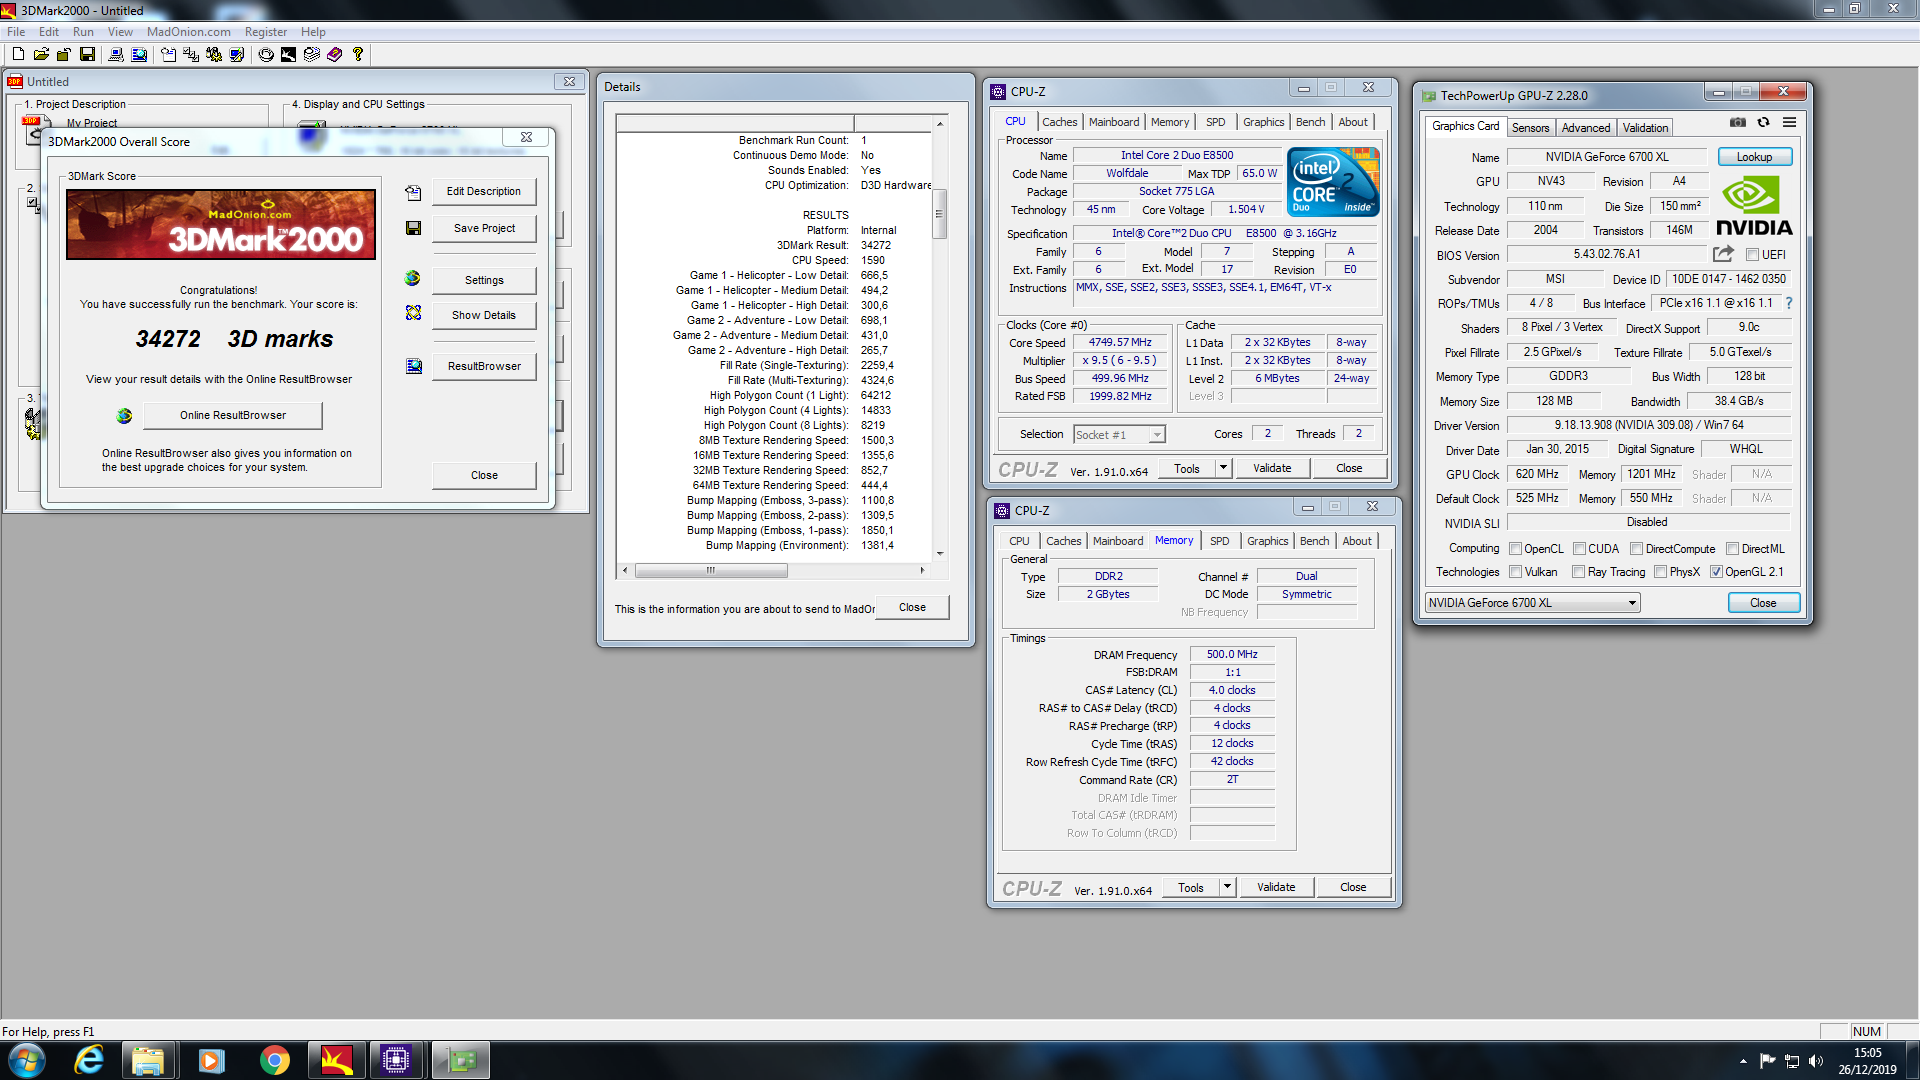Click the volume speaker tray icon
The height and width of the screenshot is (1080, 1920).
pyautogui.click(x=1816, y=1061)
